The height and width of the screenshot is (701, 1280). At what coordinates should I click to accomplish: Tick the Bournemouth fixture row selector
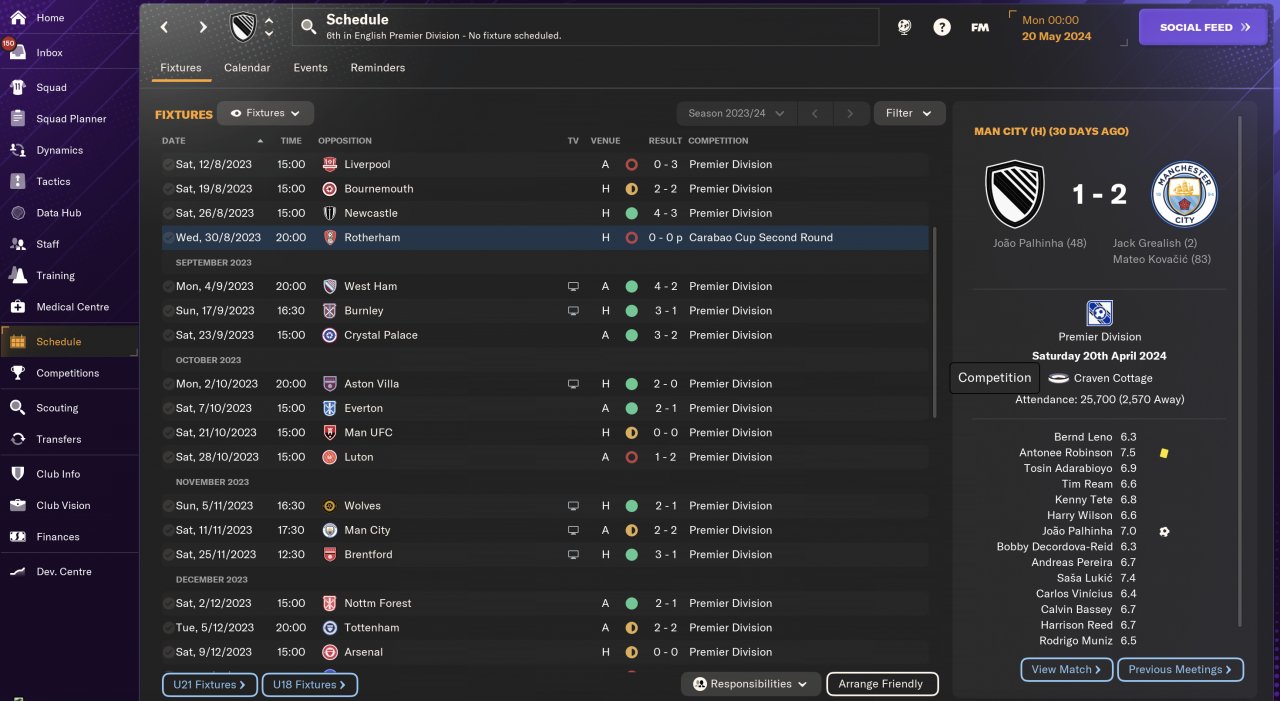[168, 188]
